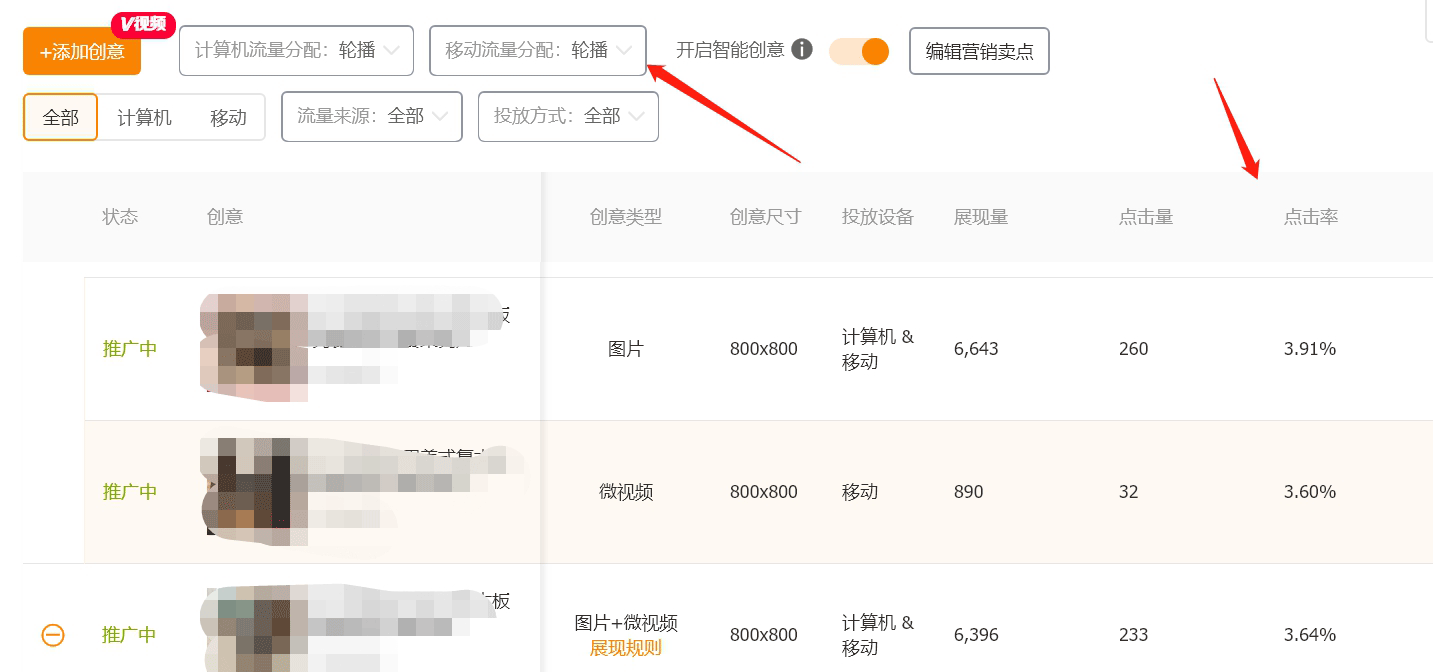This screenshot has width=1433, height=672.
Task: Click the smart creative info icon
Action: pos(802,50)
